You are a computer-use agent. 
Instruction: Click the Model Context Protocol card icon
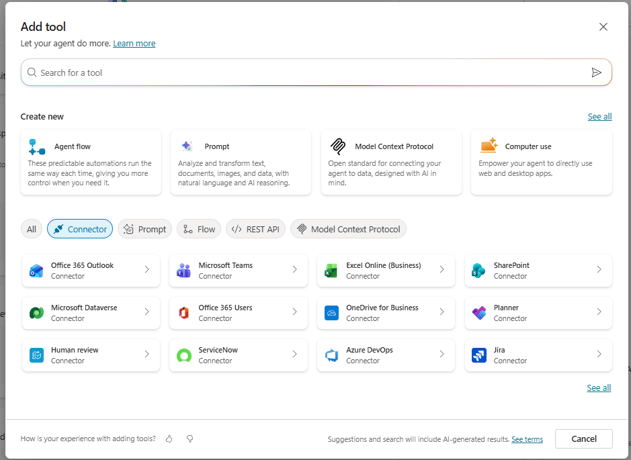click(x=338, y=146)
